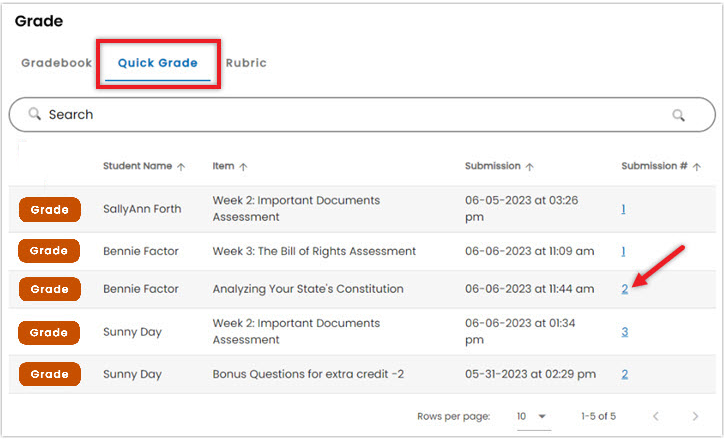This screenshot has width=724, height=439.
Task: Switch to the Gradebook tab
Action: coord(56,63)
